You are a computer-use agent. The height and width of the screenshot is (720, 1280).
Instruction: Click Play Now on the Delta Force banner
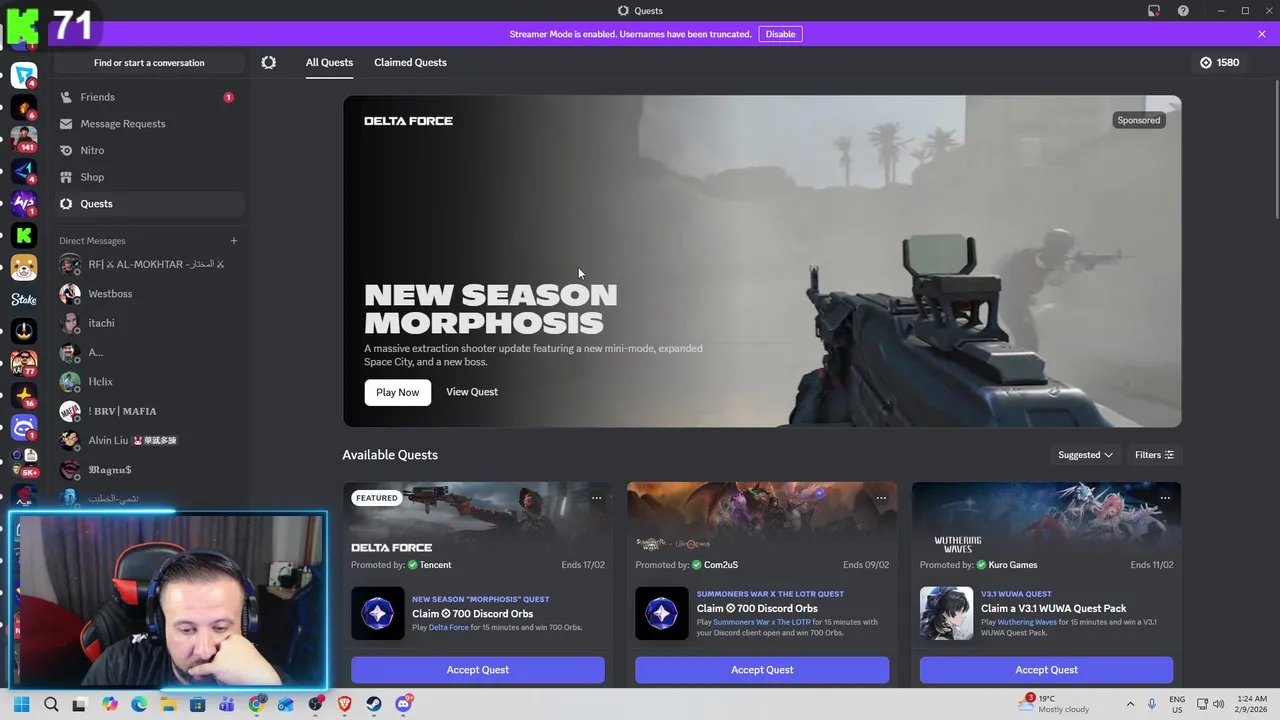pos(397,392)
